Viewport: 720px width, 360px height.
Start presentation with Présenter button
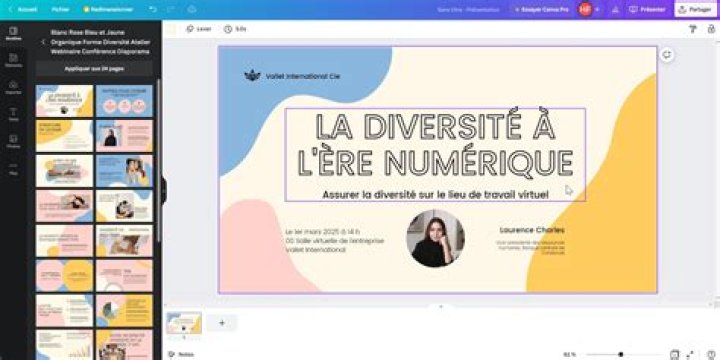(647, 9)
